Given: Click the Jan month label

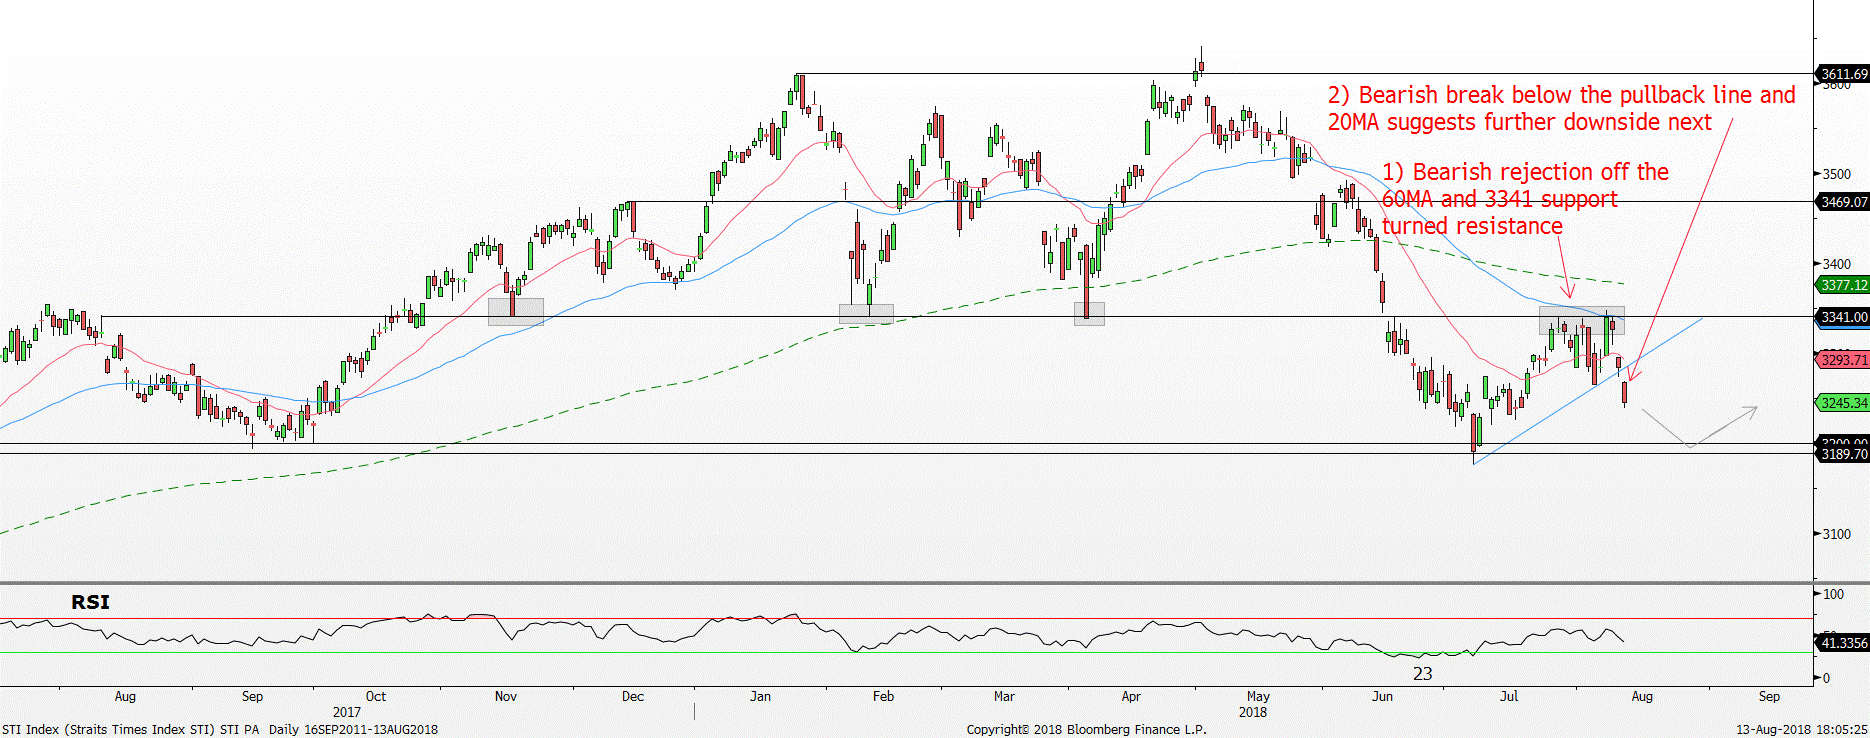Looking at the screenshot, I should [760, 696].
